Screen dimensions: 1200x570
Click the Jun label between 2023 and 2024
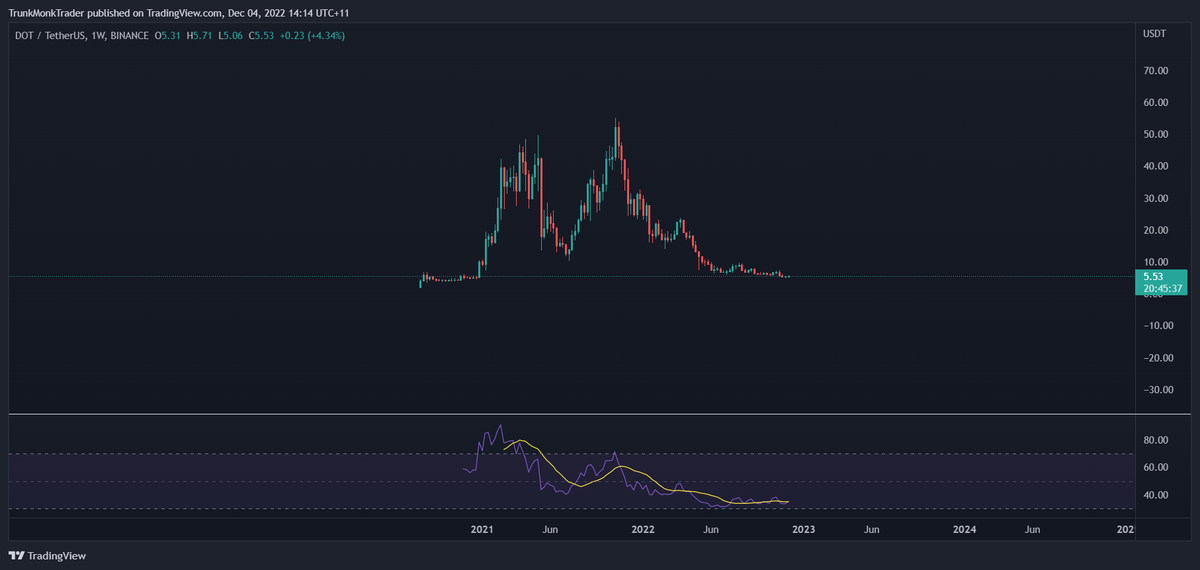[x=872, y=528]
